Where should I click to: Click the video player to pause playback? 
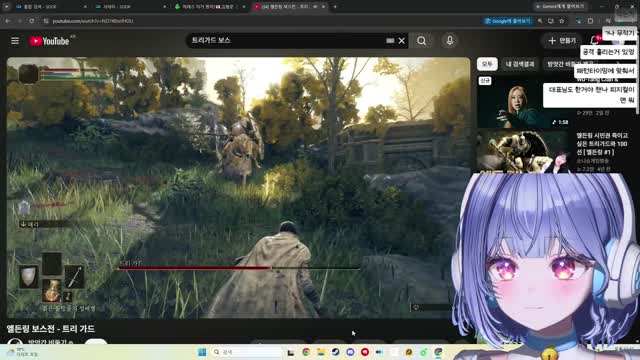[x=238, y=187]
